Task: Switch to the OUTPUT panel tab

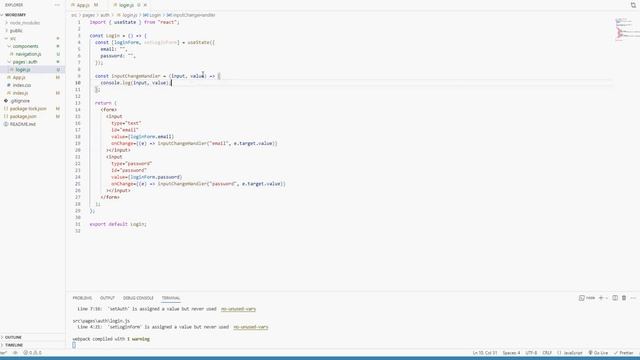Action: point(107,298)
